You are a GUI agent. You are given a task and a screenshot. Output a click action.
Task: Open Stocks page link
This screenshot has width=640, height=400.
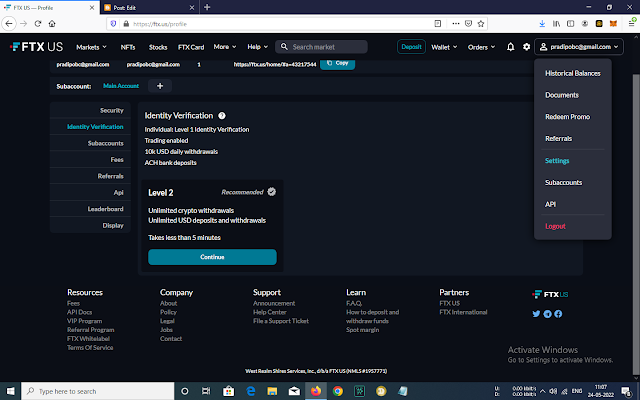coord(158,47)
